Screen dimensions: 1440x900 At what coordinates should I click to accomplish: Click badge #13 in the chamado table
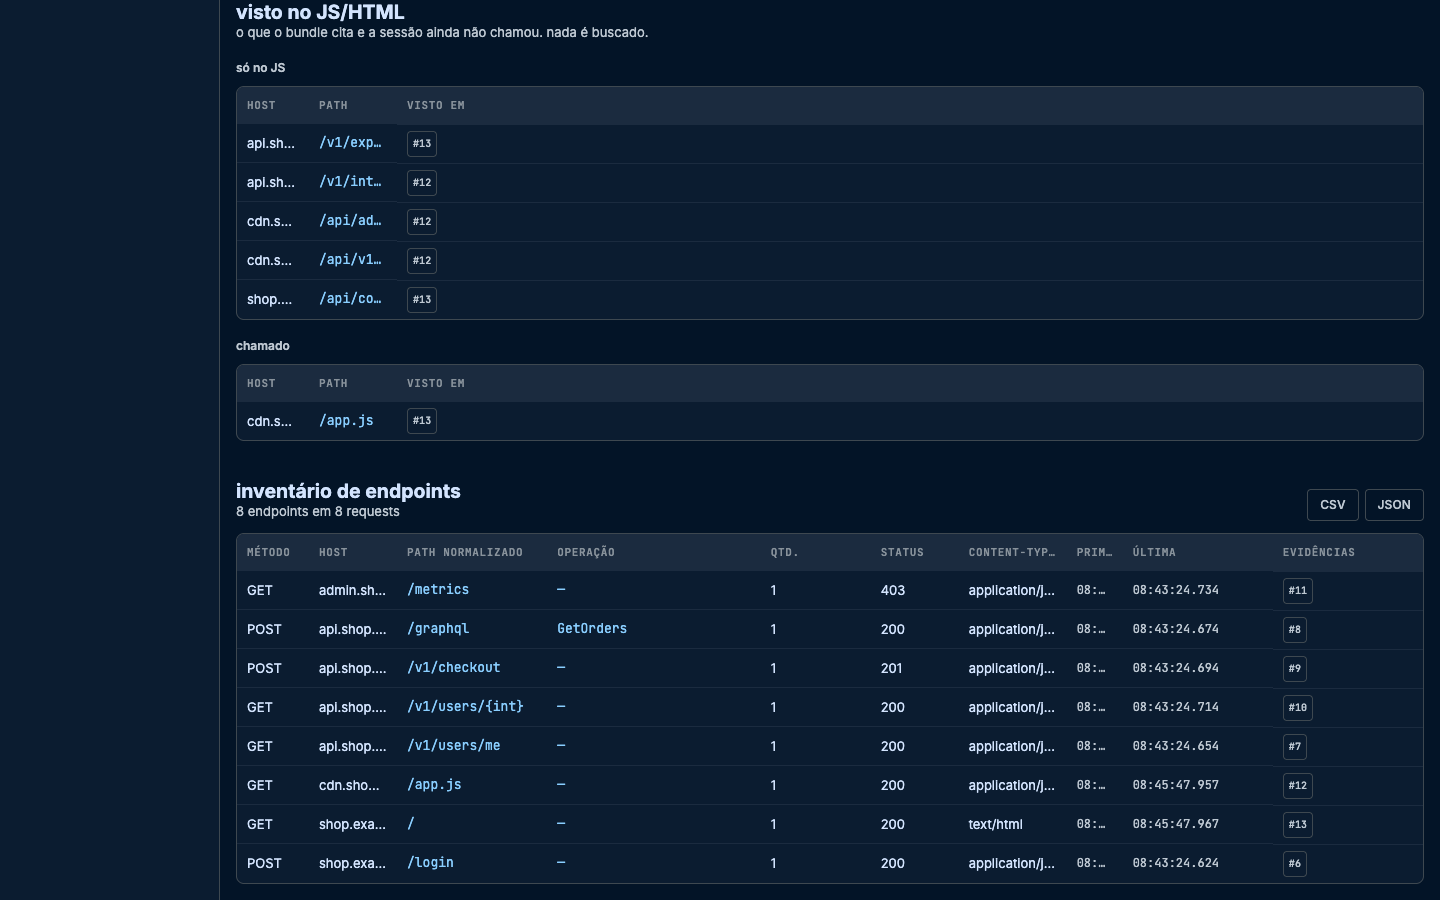422,421
